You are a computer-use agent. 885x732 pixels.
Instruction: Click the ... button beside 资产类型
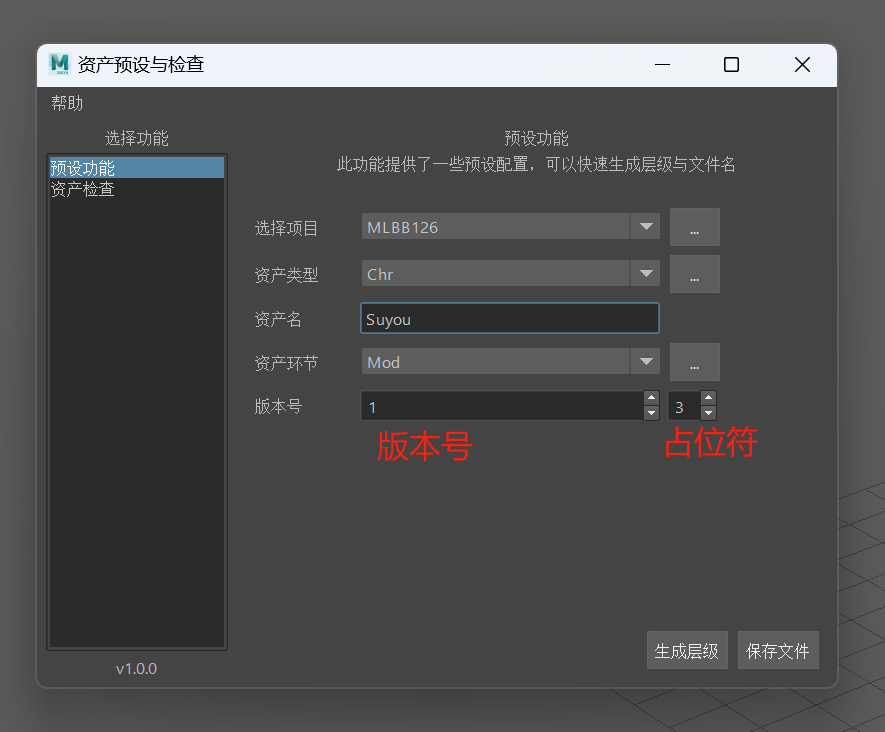point(695,274)
